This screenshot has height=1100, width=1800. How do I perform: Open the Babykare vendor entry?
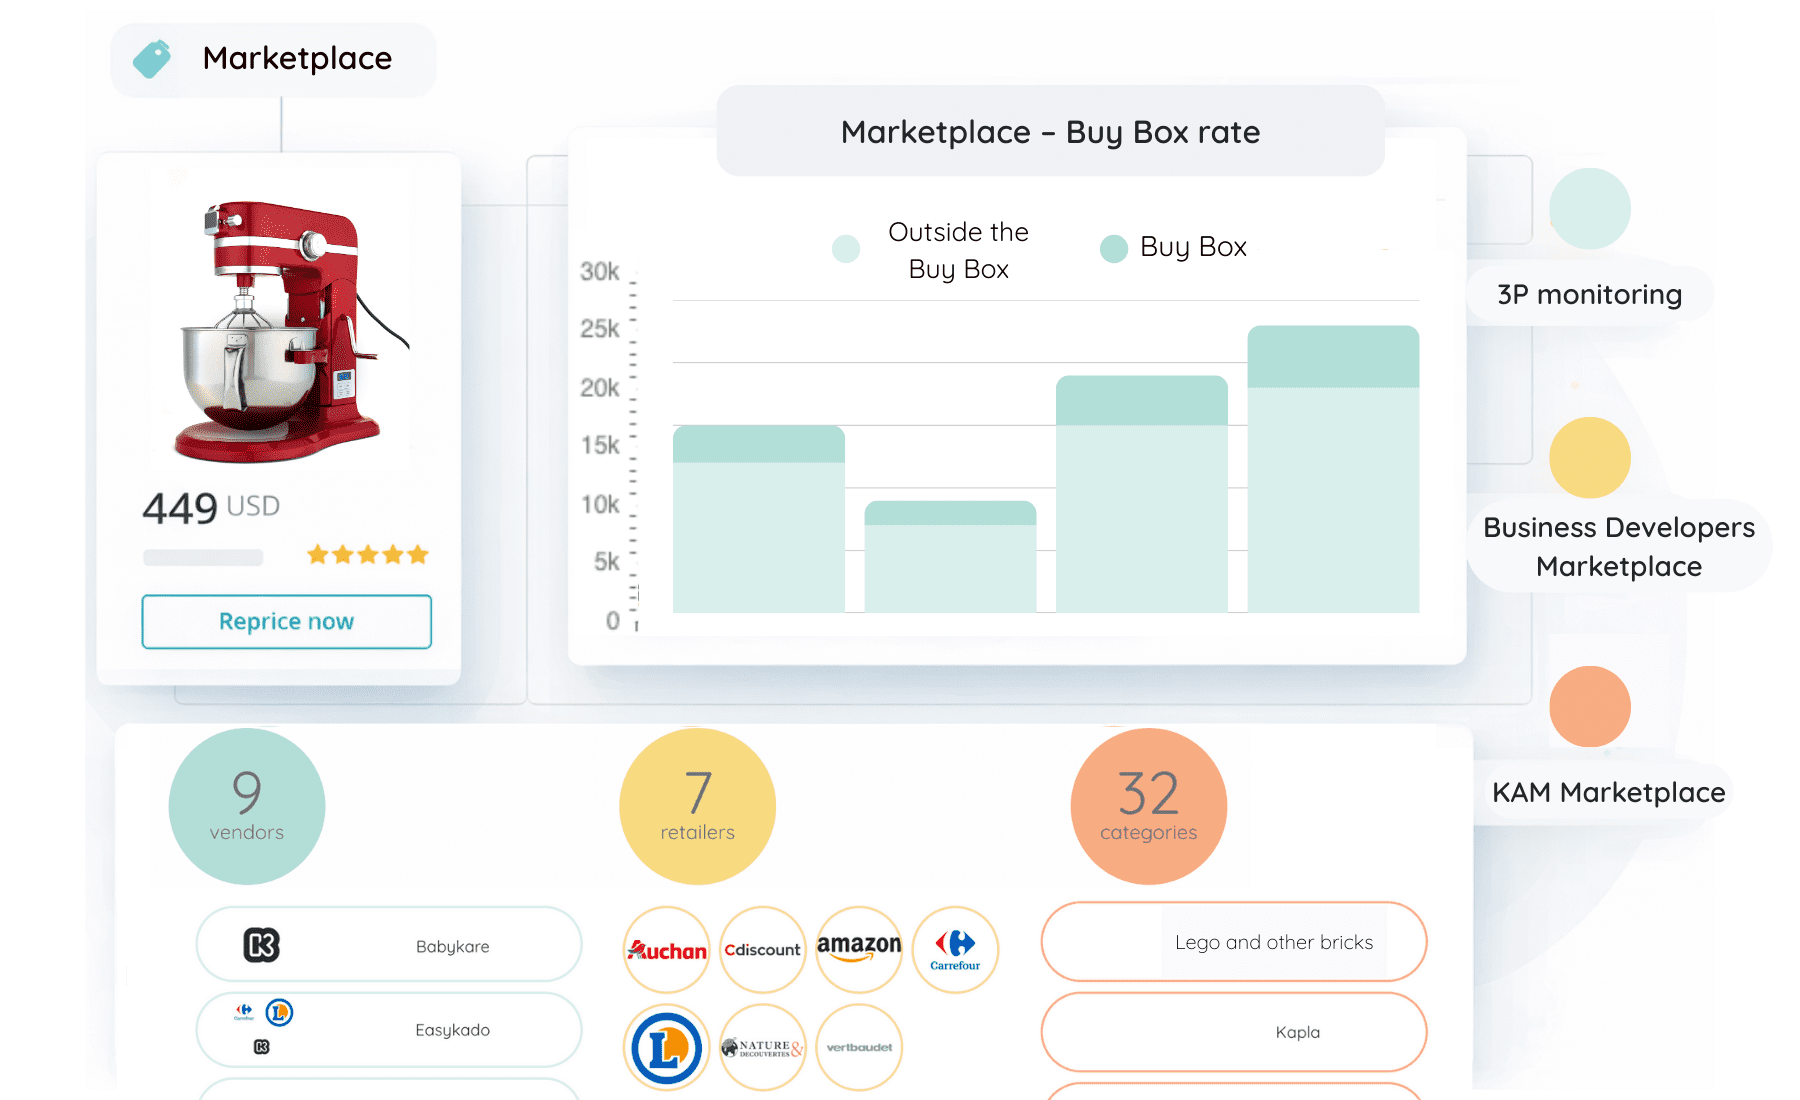[452, 946]
